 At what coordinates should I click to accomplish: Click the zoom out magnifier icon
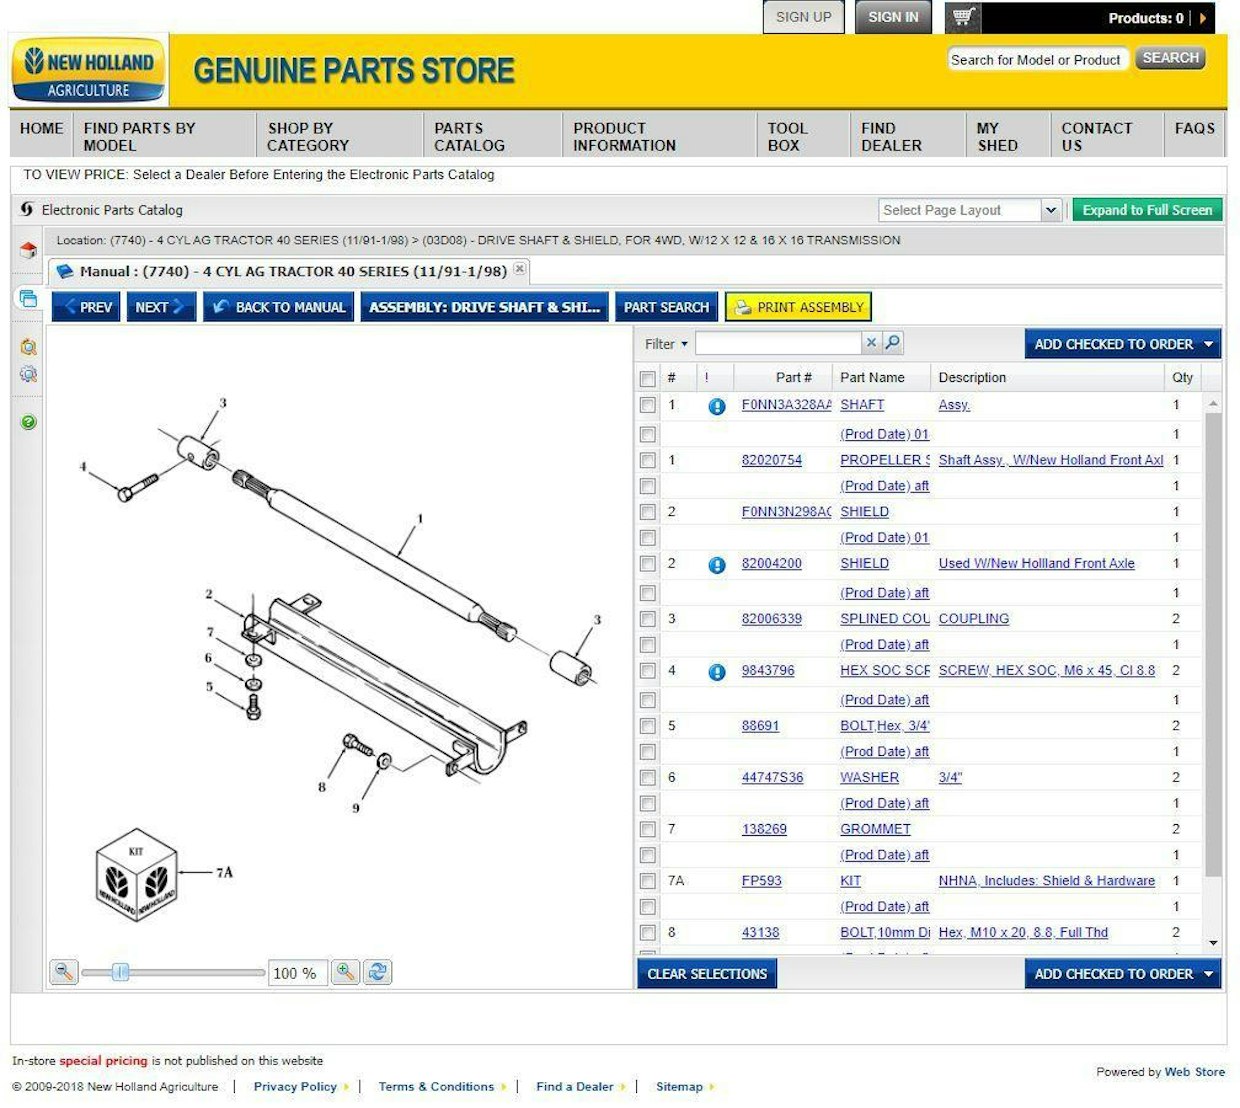64,971
